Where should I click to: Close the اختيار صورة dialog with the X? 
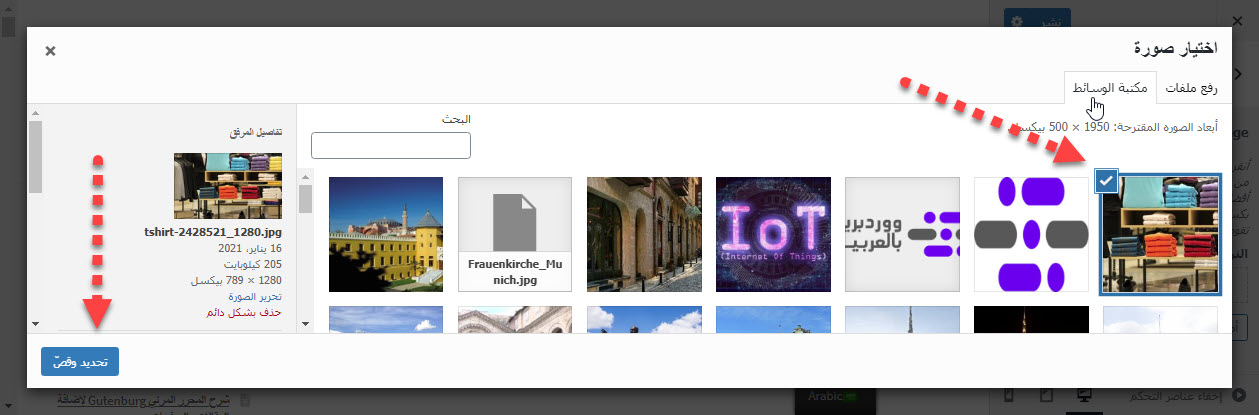coord(51,51)
